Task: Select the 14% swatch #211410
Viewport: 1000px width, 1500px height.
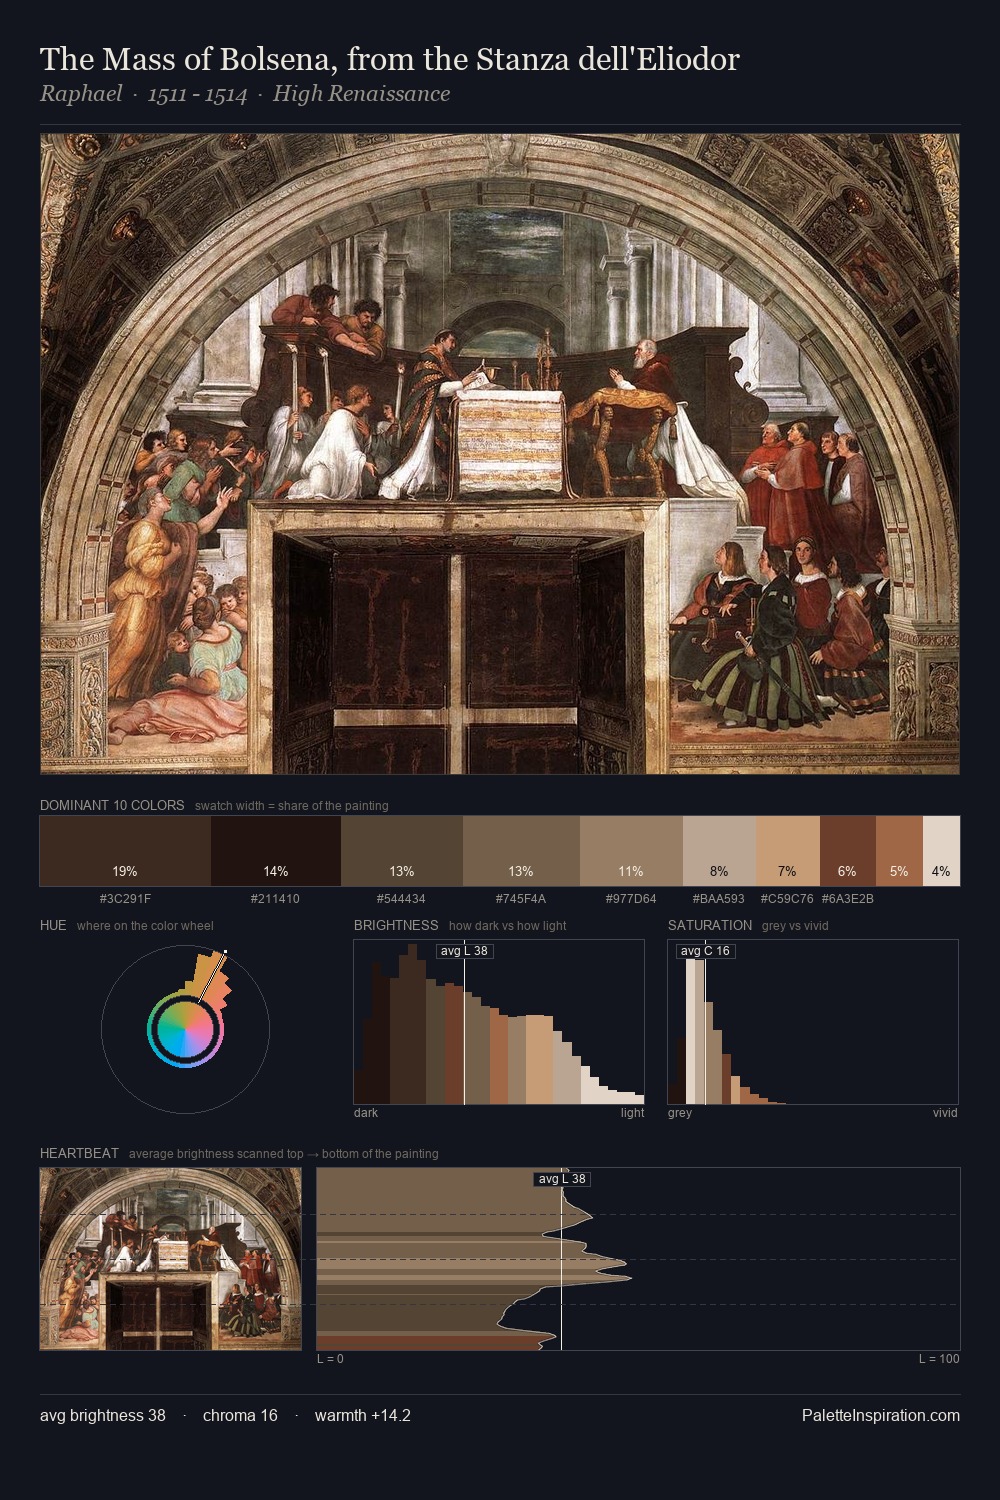Action: click(x=276, y=851)
